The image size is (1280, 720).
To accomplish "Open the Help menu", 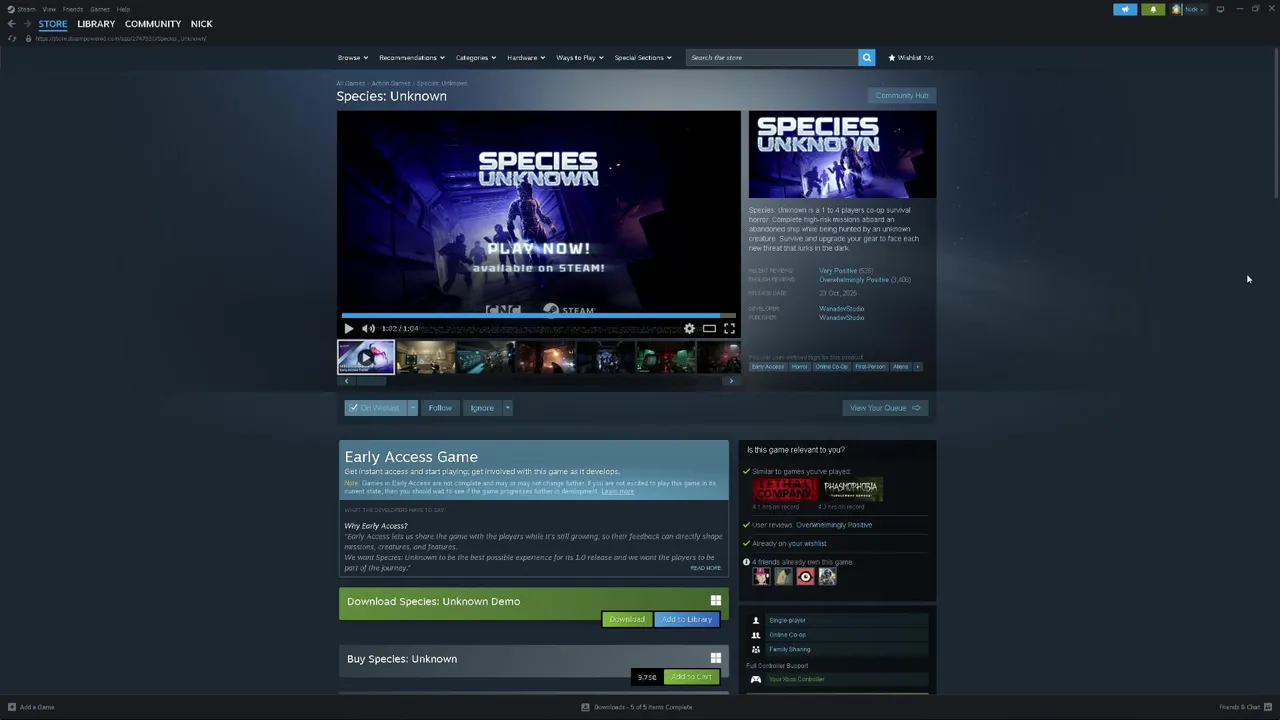I will tap(123, 9).
